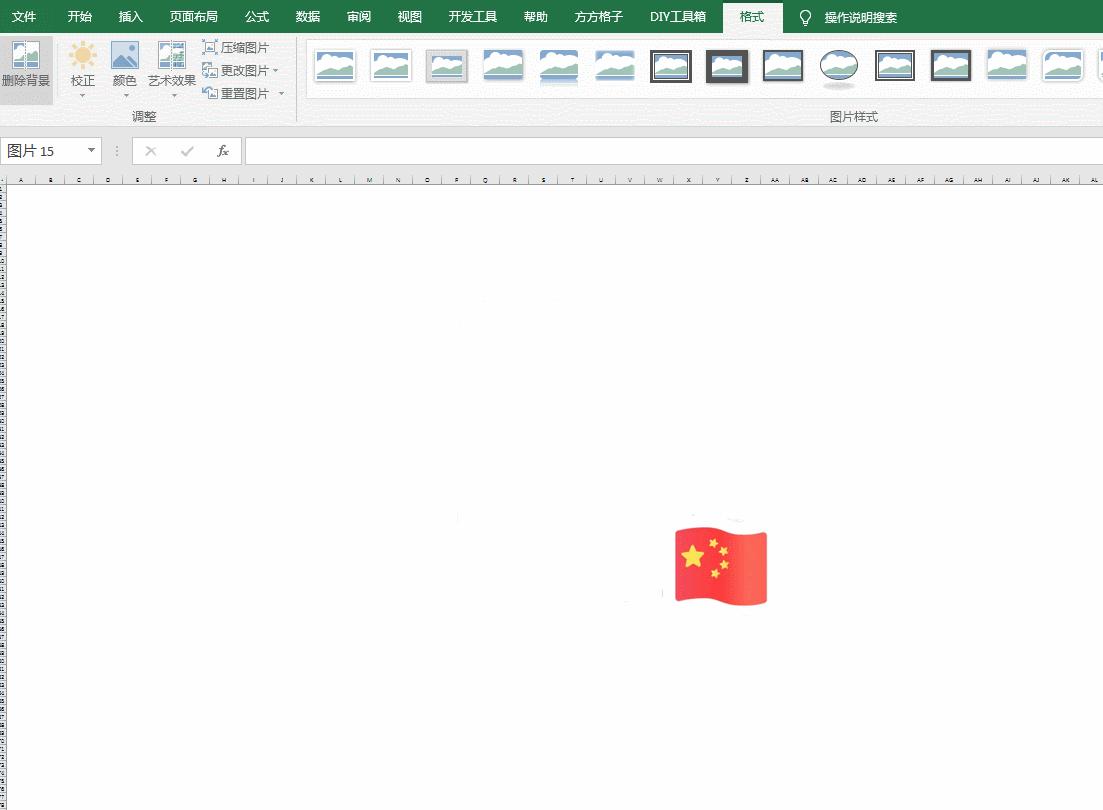Apply the second picture style after the oval
Viewport: 1103px width, 810px height.
coord(951,65)
